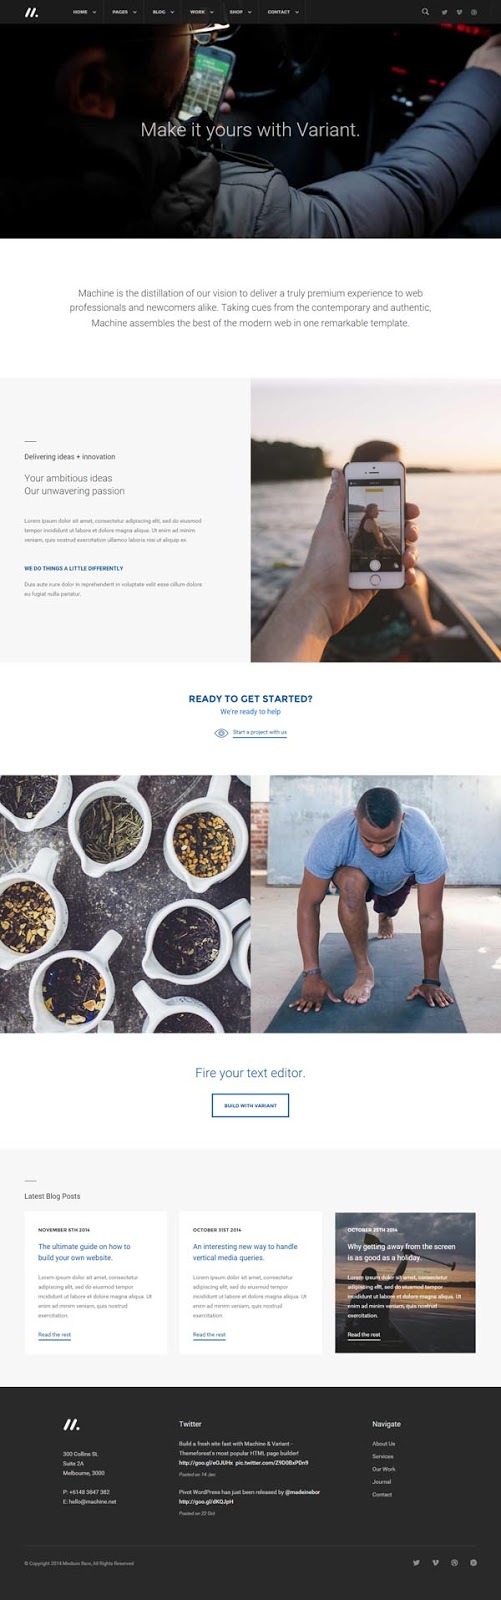Viewport: 501px width, 1600px height.
Task: Open the ultimate guide blog post title
Action: pos(84,1252)
